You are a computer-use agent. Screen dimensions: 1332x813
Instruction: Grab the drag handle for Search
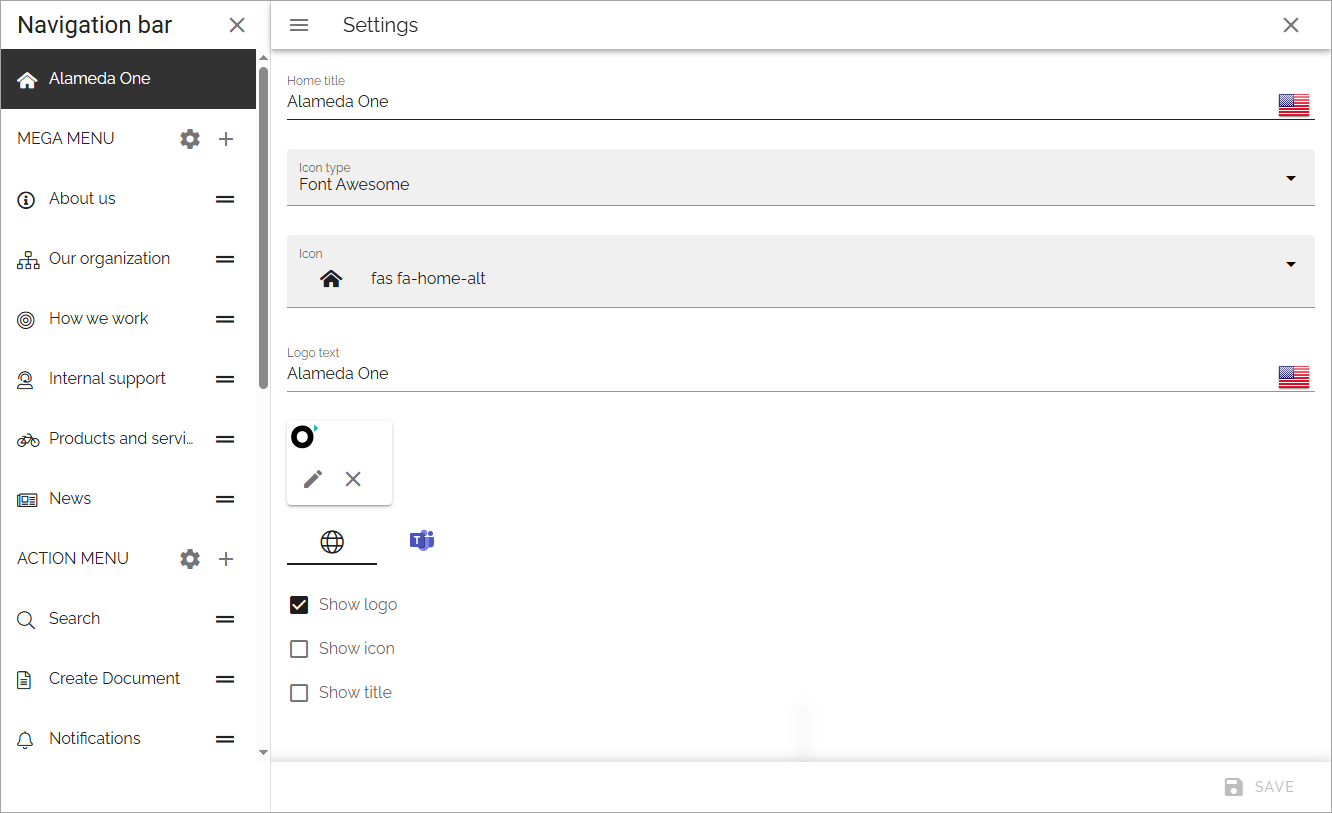pyautogui.click(x=225, y=619)
